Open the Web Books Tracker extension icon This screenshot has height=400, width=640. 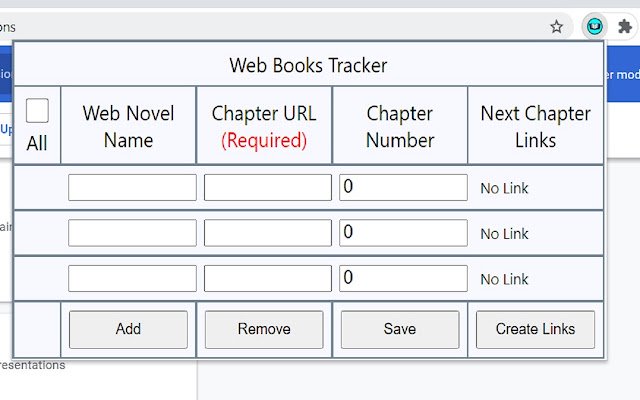pos(594,27)
